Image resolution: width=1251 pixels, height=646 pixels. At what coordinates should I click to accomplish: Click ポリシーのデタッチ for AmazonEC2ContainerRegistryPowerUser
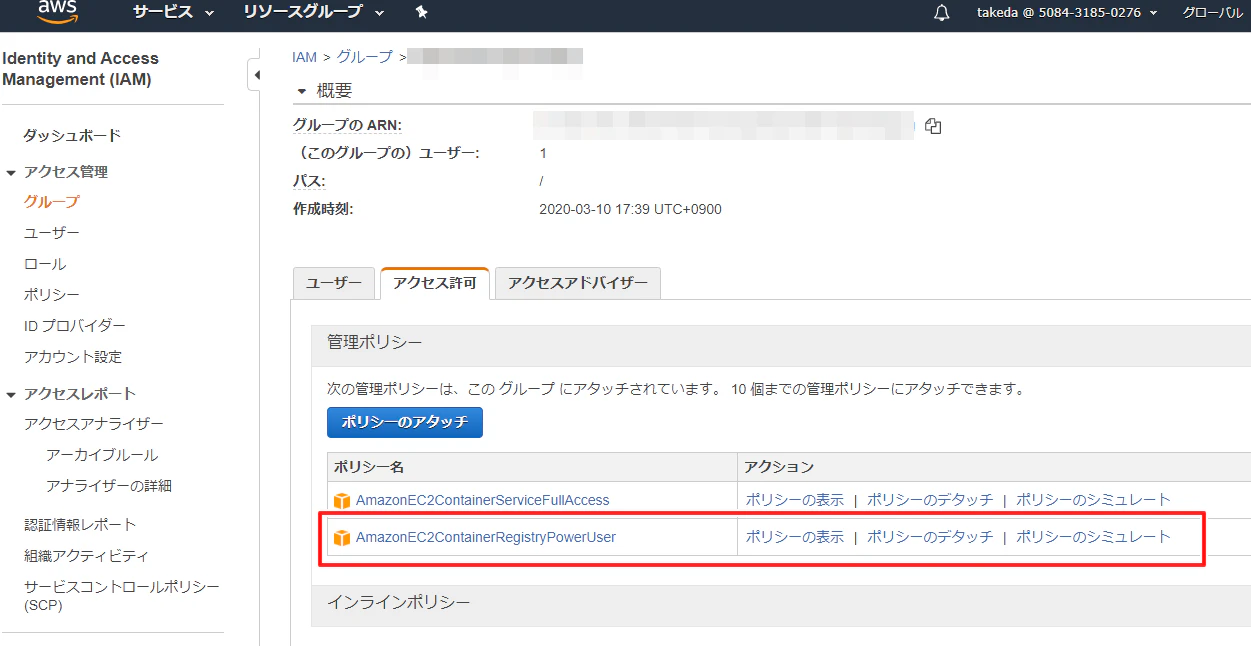[930, 537]
